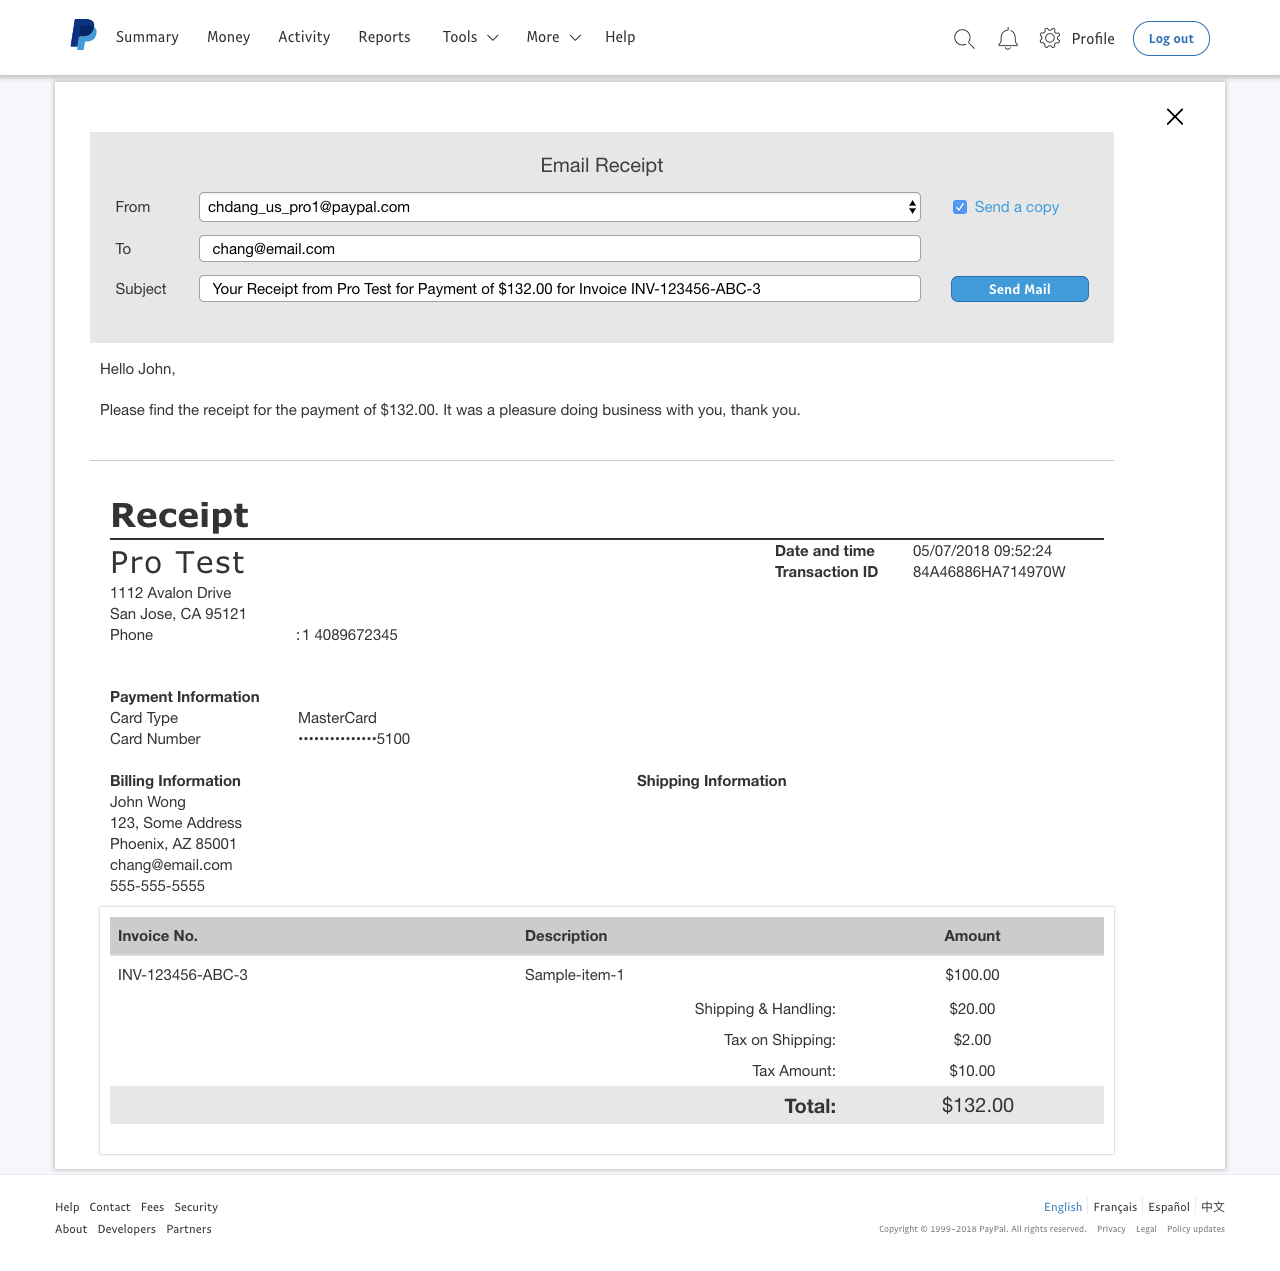Open the Activity page
Viewport: 1280px width, 1271px height.
(304, 37)
